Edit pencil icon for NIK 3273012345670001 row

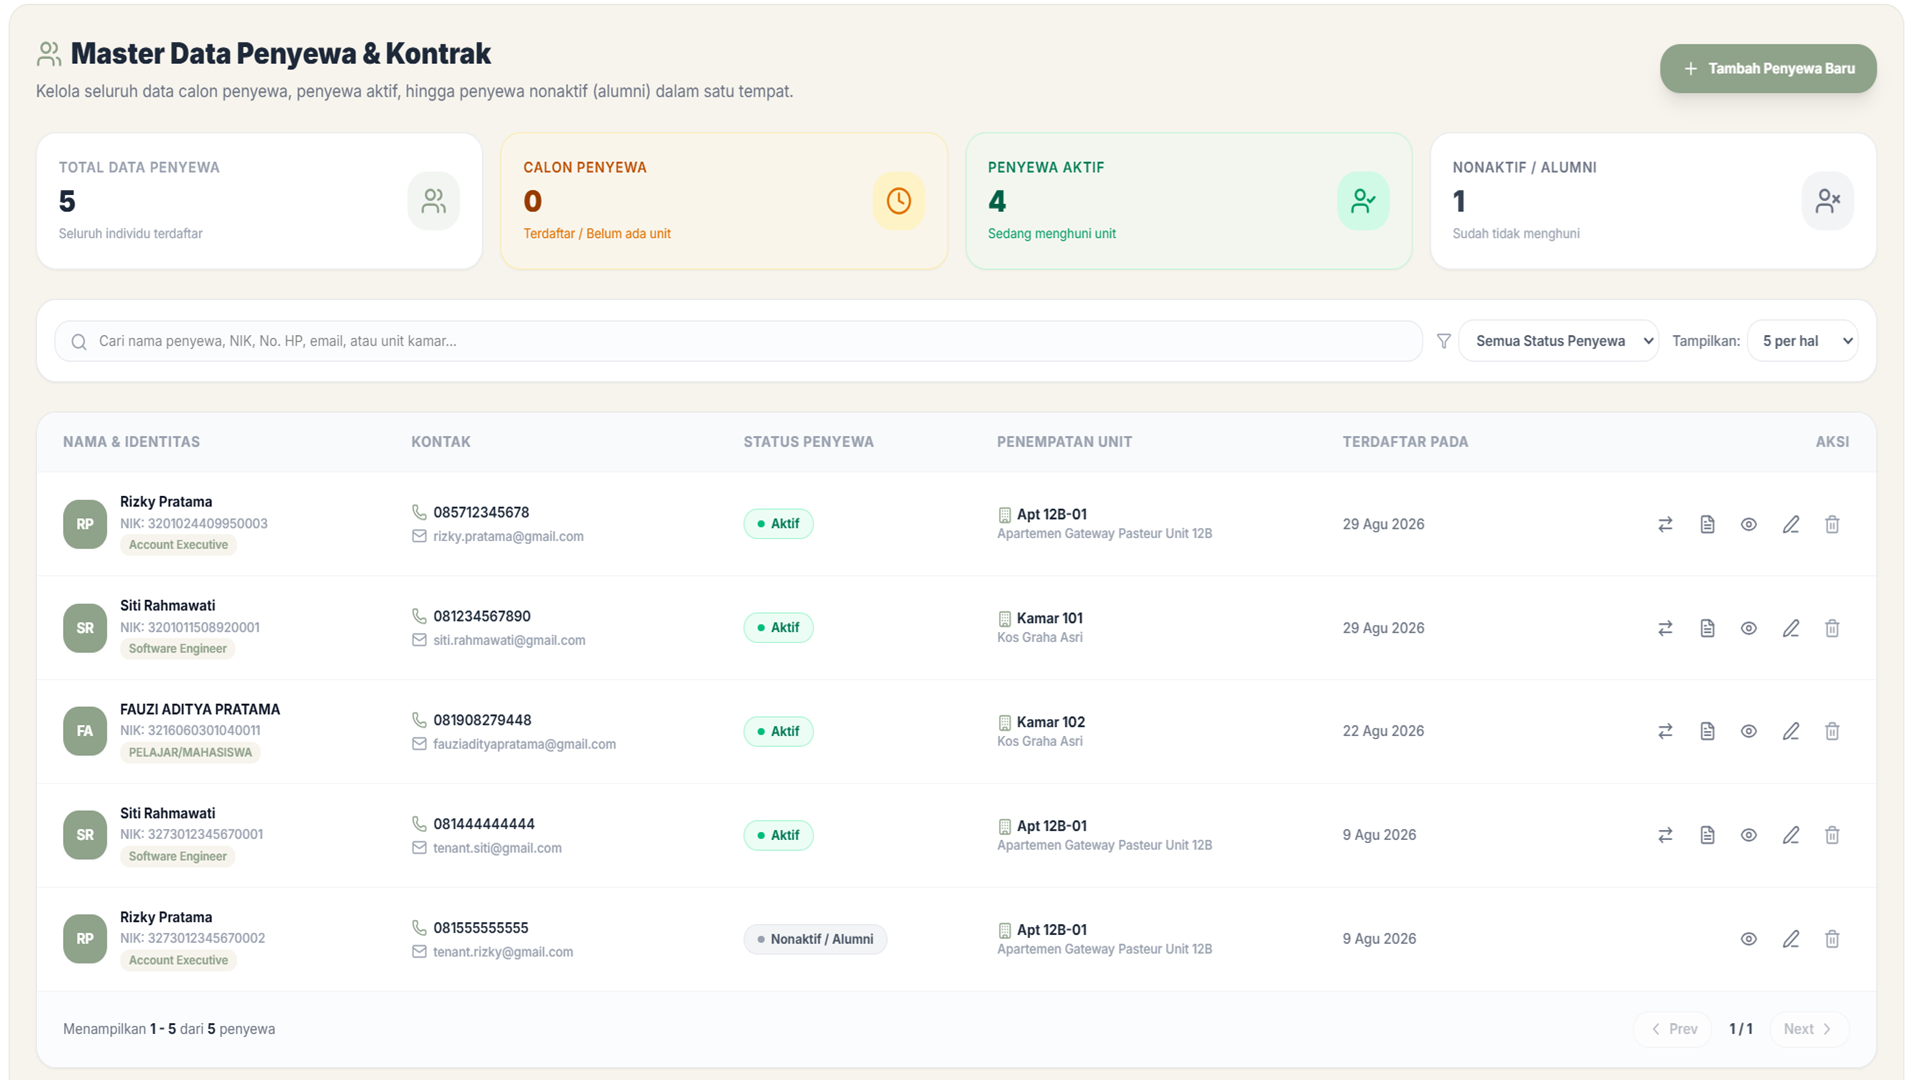click(x=1791, y=835)
